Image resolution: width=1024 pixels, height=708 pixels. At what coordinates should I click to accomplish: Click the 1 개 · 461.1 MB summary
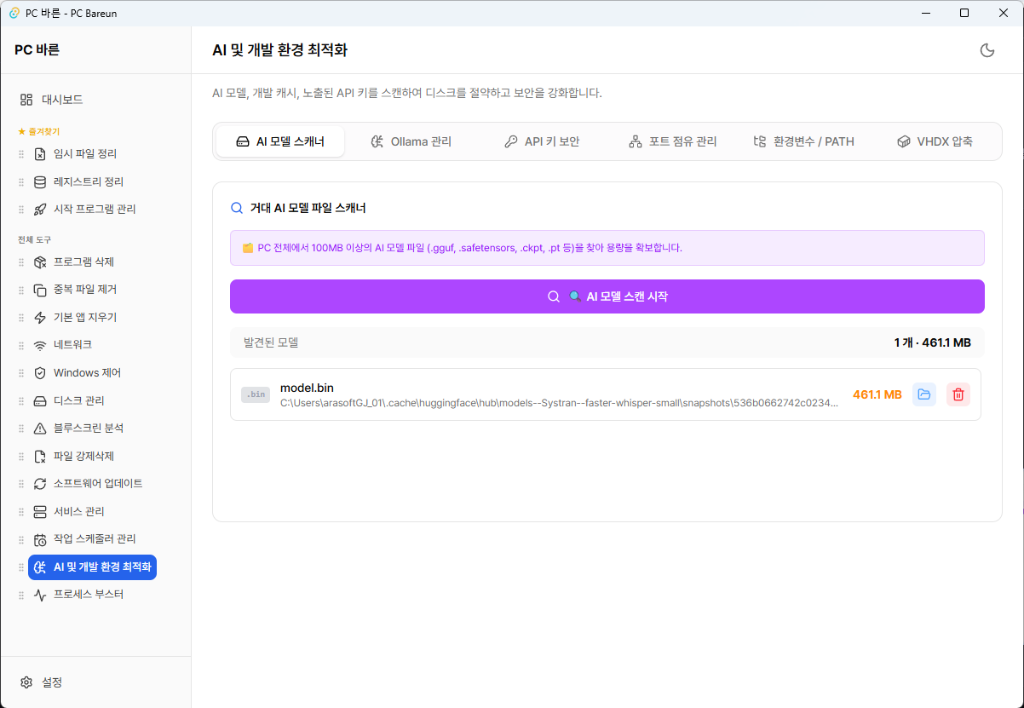[932, 342]
